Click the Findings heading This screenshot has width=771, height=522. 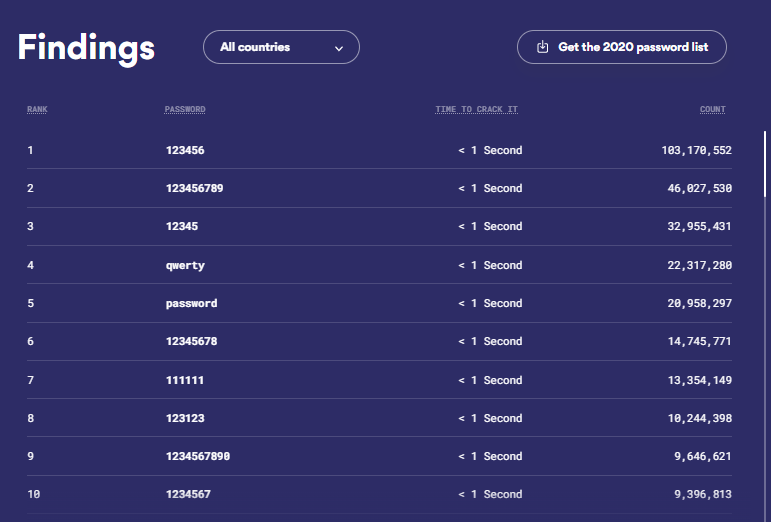tap(86, 47)
